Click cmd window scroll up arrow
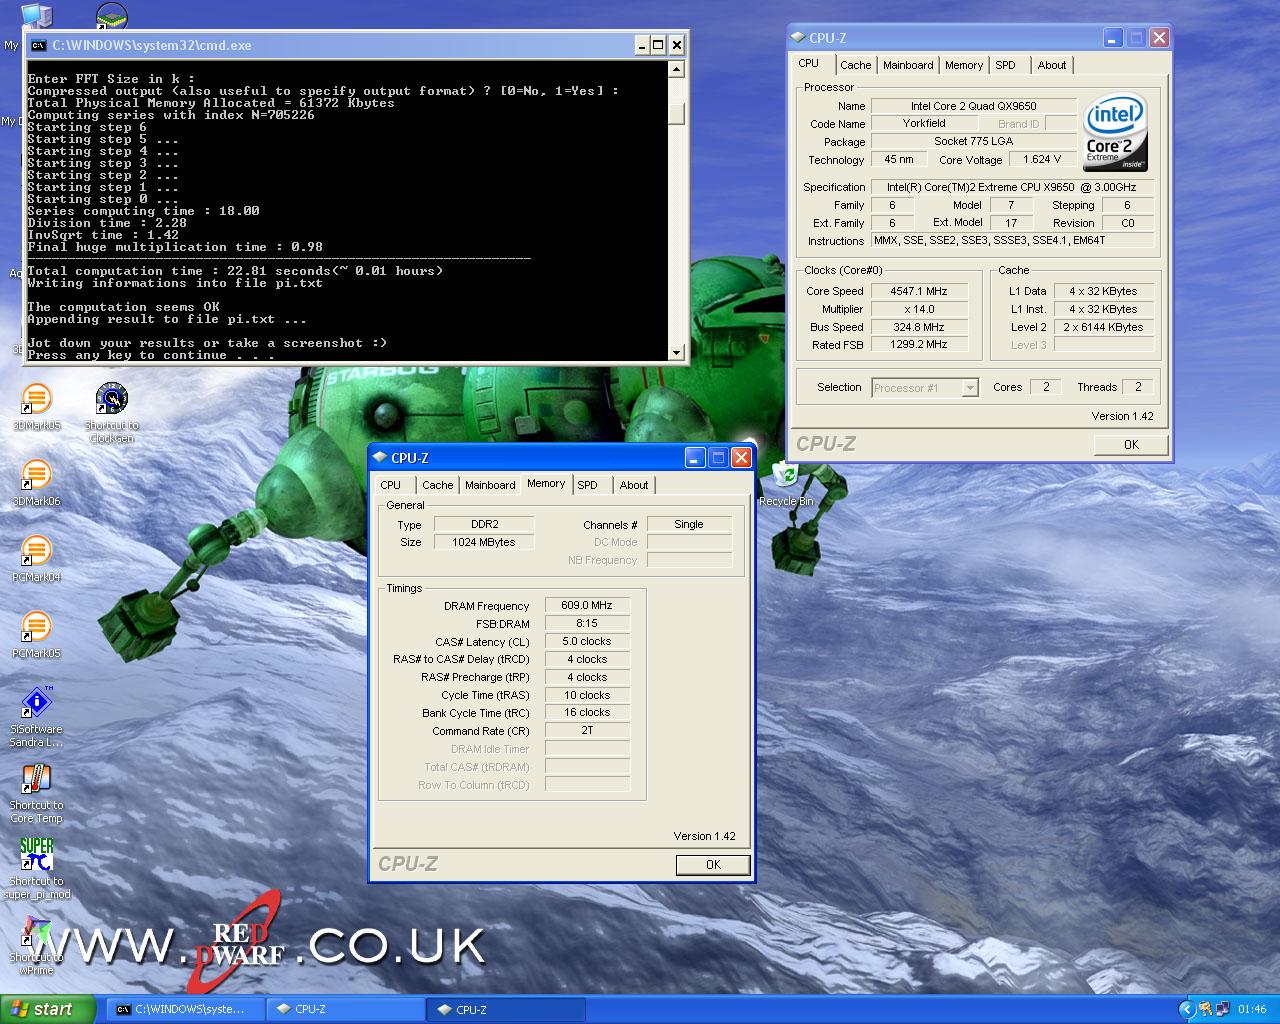 coord(676,70)
